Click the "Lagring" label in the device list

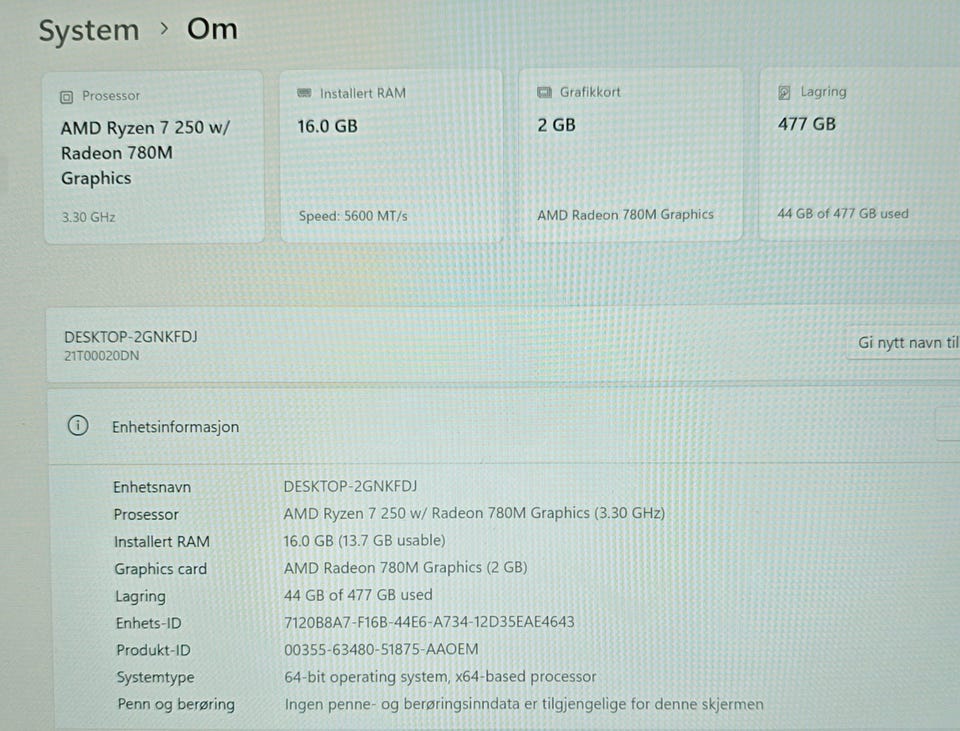point(140,596)
